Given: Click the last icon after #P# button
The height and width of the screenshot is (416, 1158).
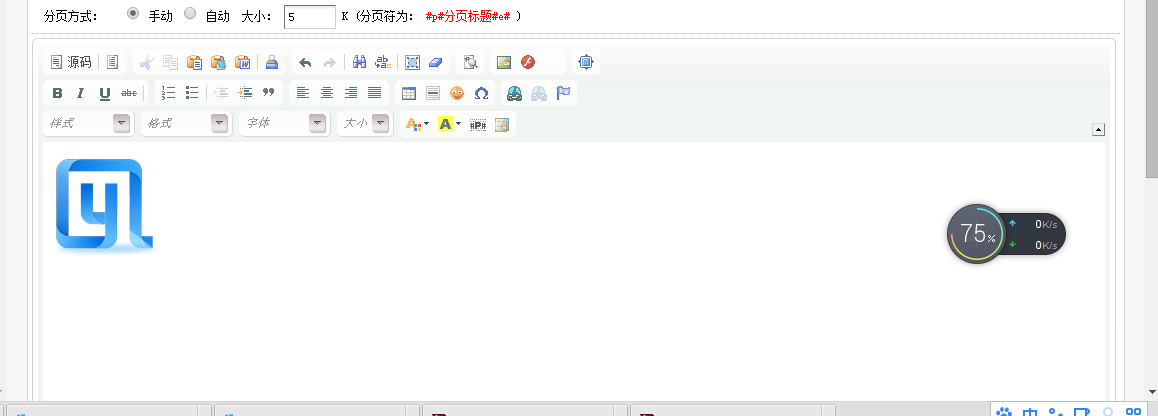Looking at the screenshot, I should (502, 125).
